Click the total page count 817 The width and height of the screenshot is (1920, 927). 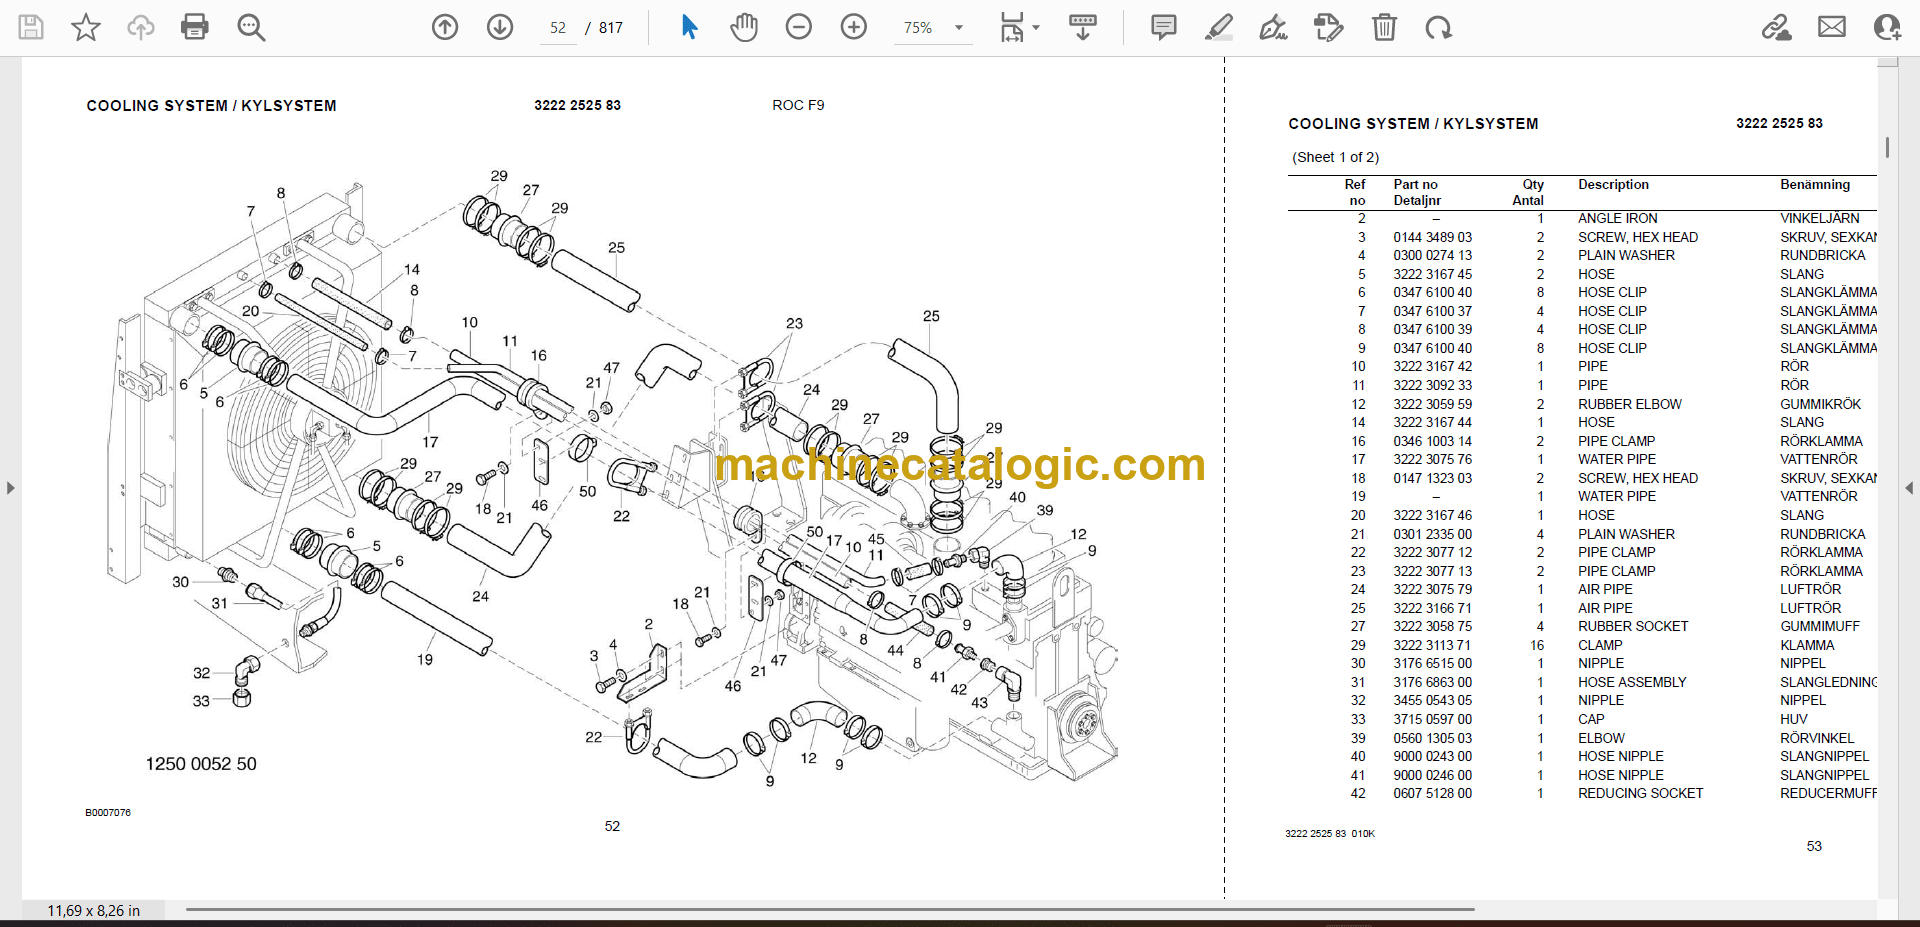click(611, 28)
